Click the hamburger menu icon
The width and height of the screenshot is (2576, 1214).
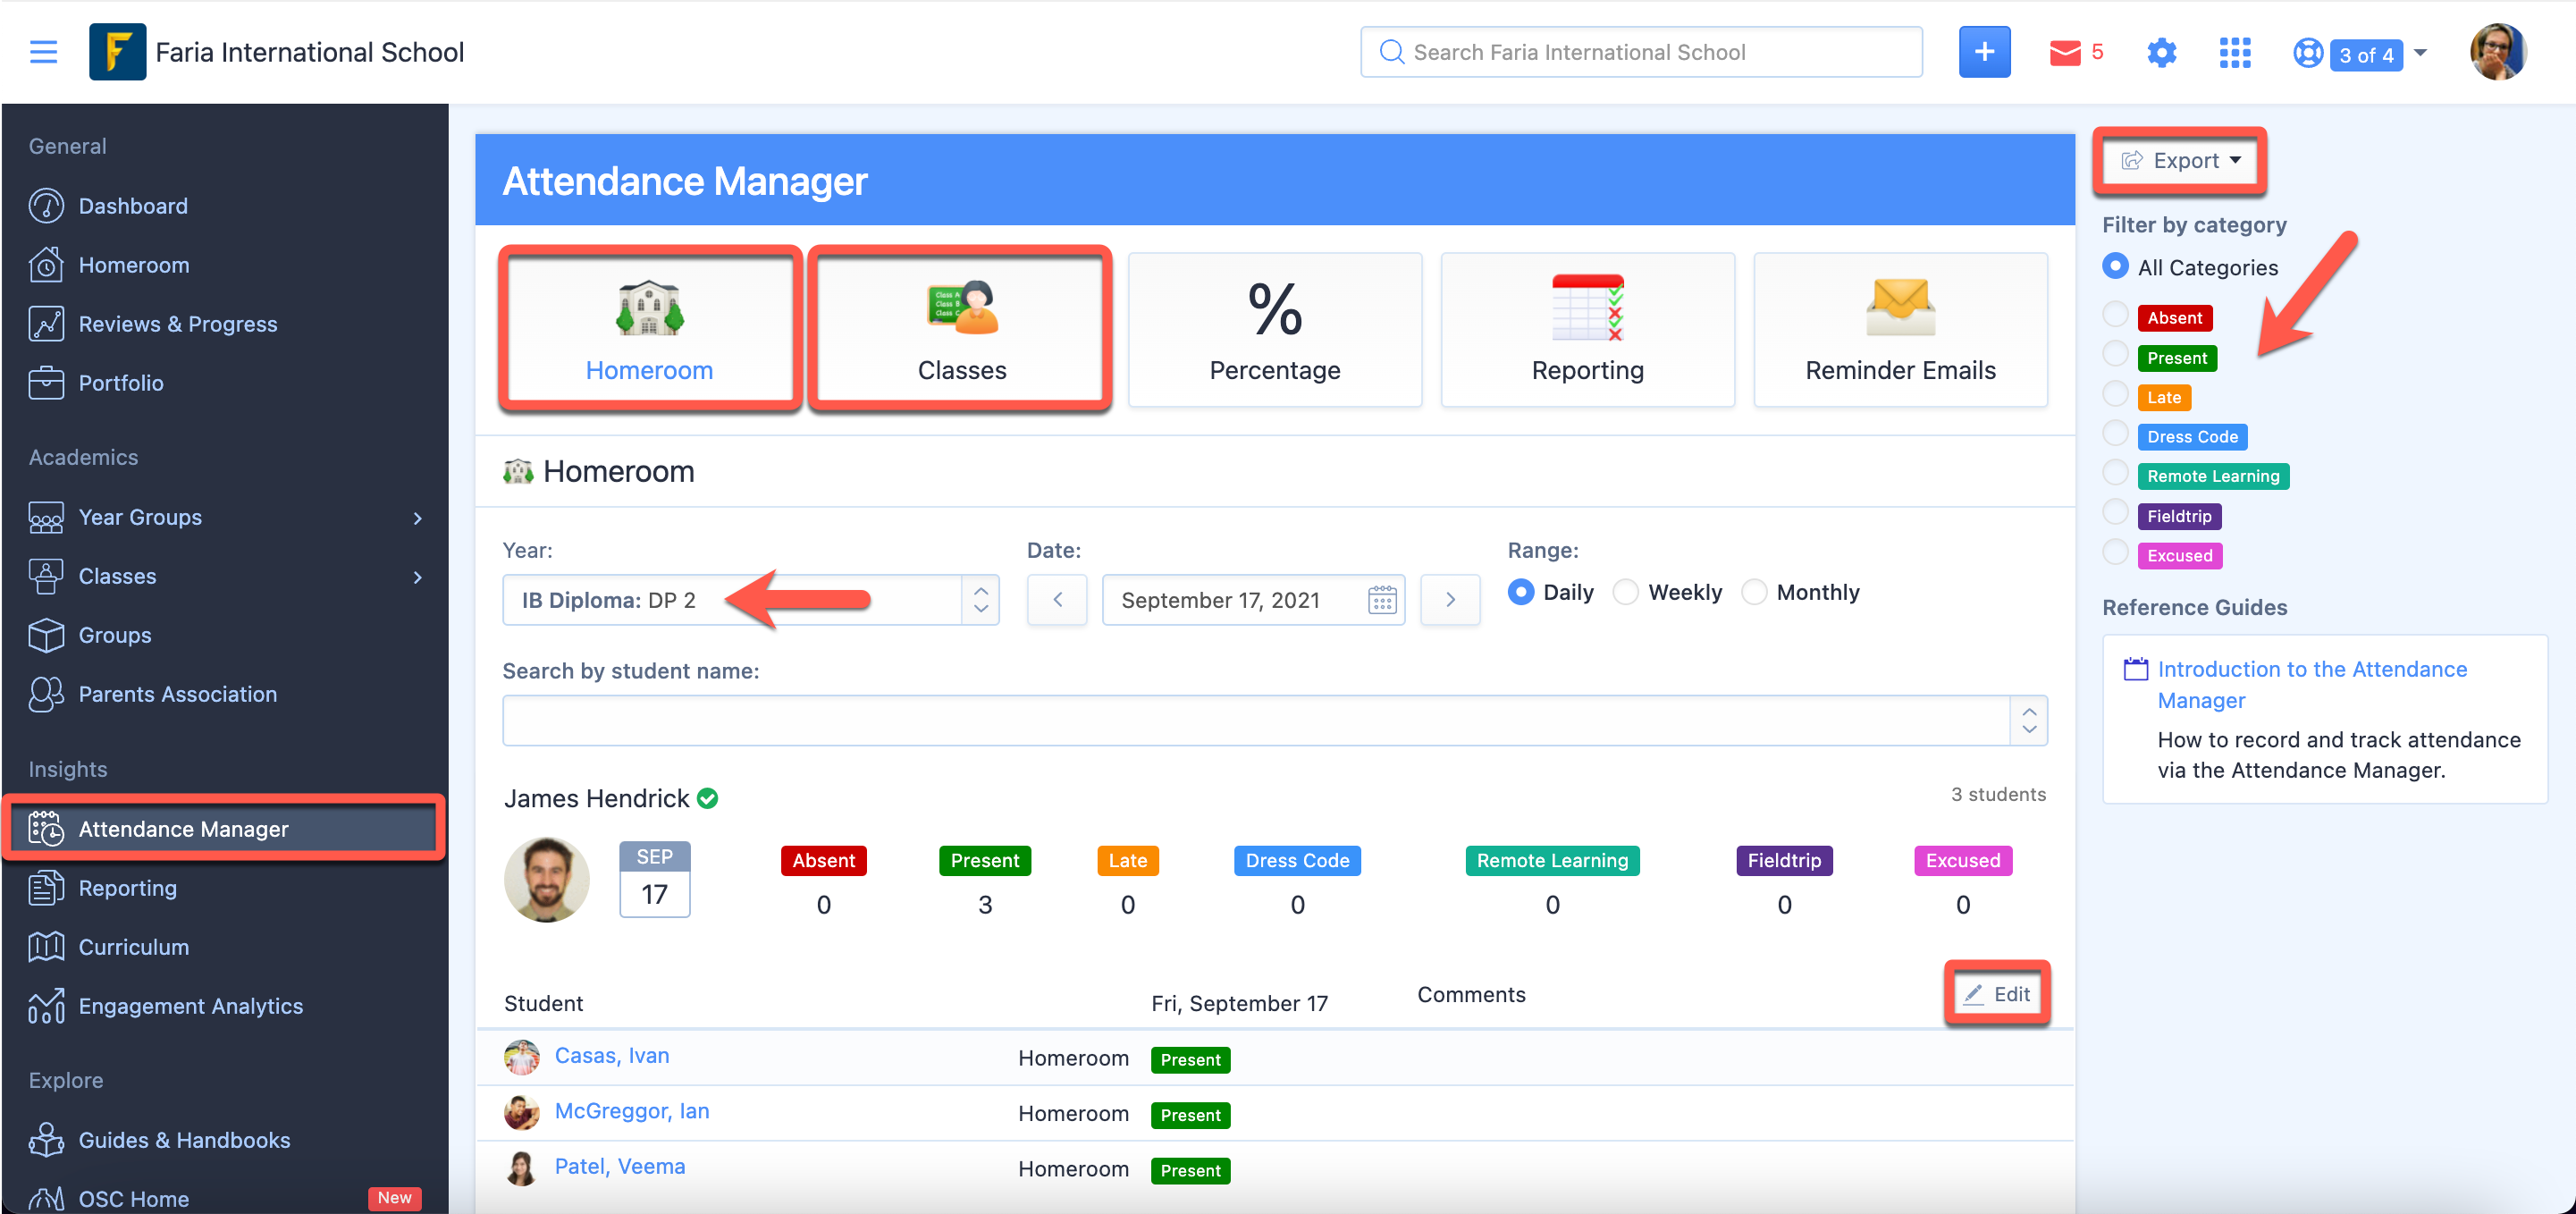[x=43, y=52]
